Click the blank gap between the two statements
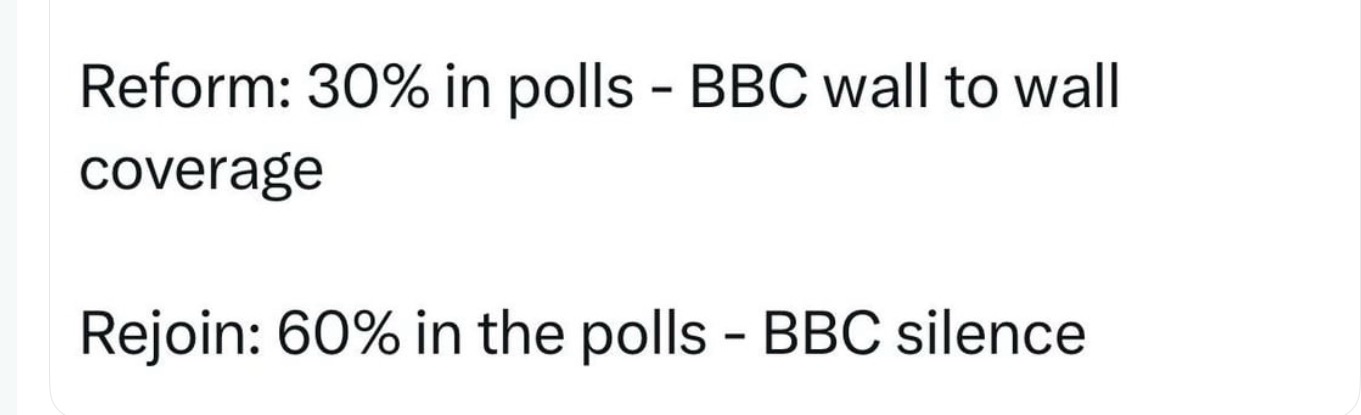1361x415 pixels. pos(680,255)
